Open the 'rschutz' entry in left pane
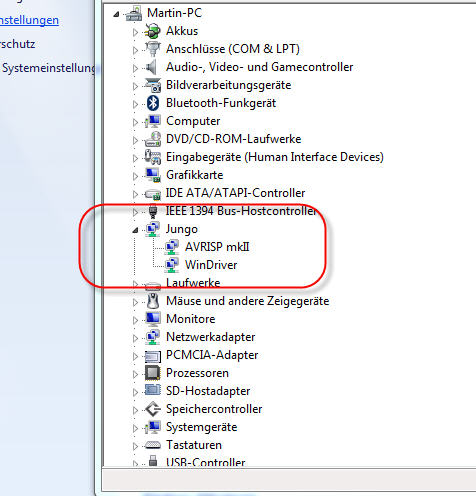The image size is (476, 496). pos(18,44)
